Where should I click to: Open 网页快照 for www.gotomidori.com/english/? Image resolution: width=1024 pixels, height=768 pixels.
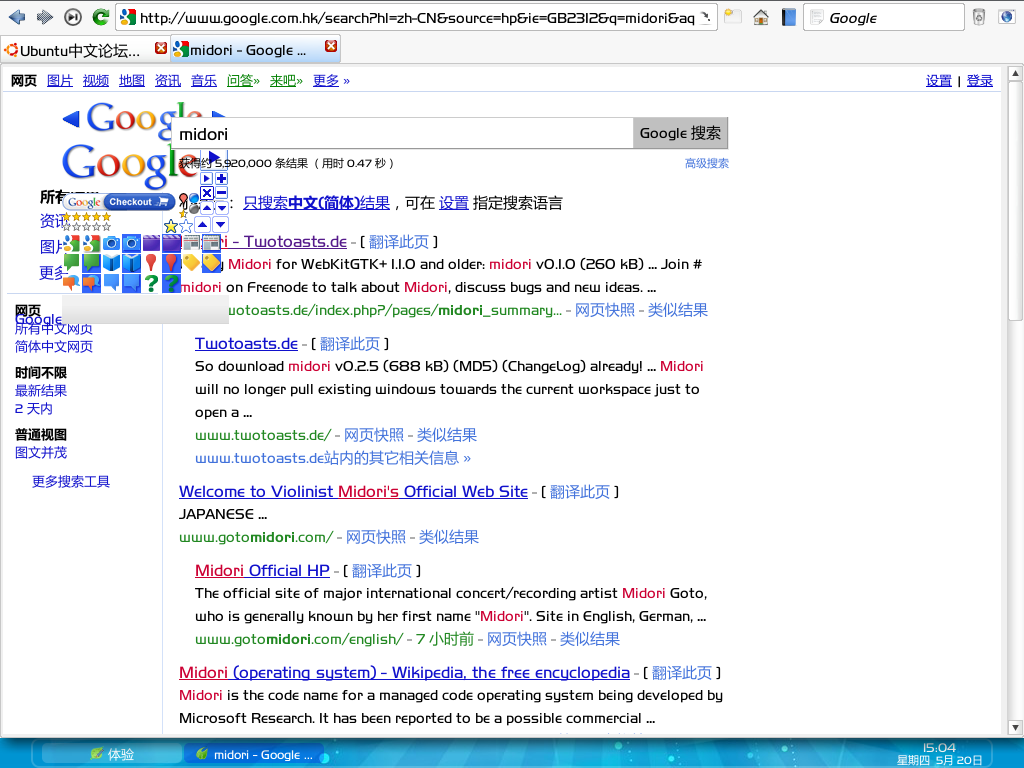click(x=517, y=639)
